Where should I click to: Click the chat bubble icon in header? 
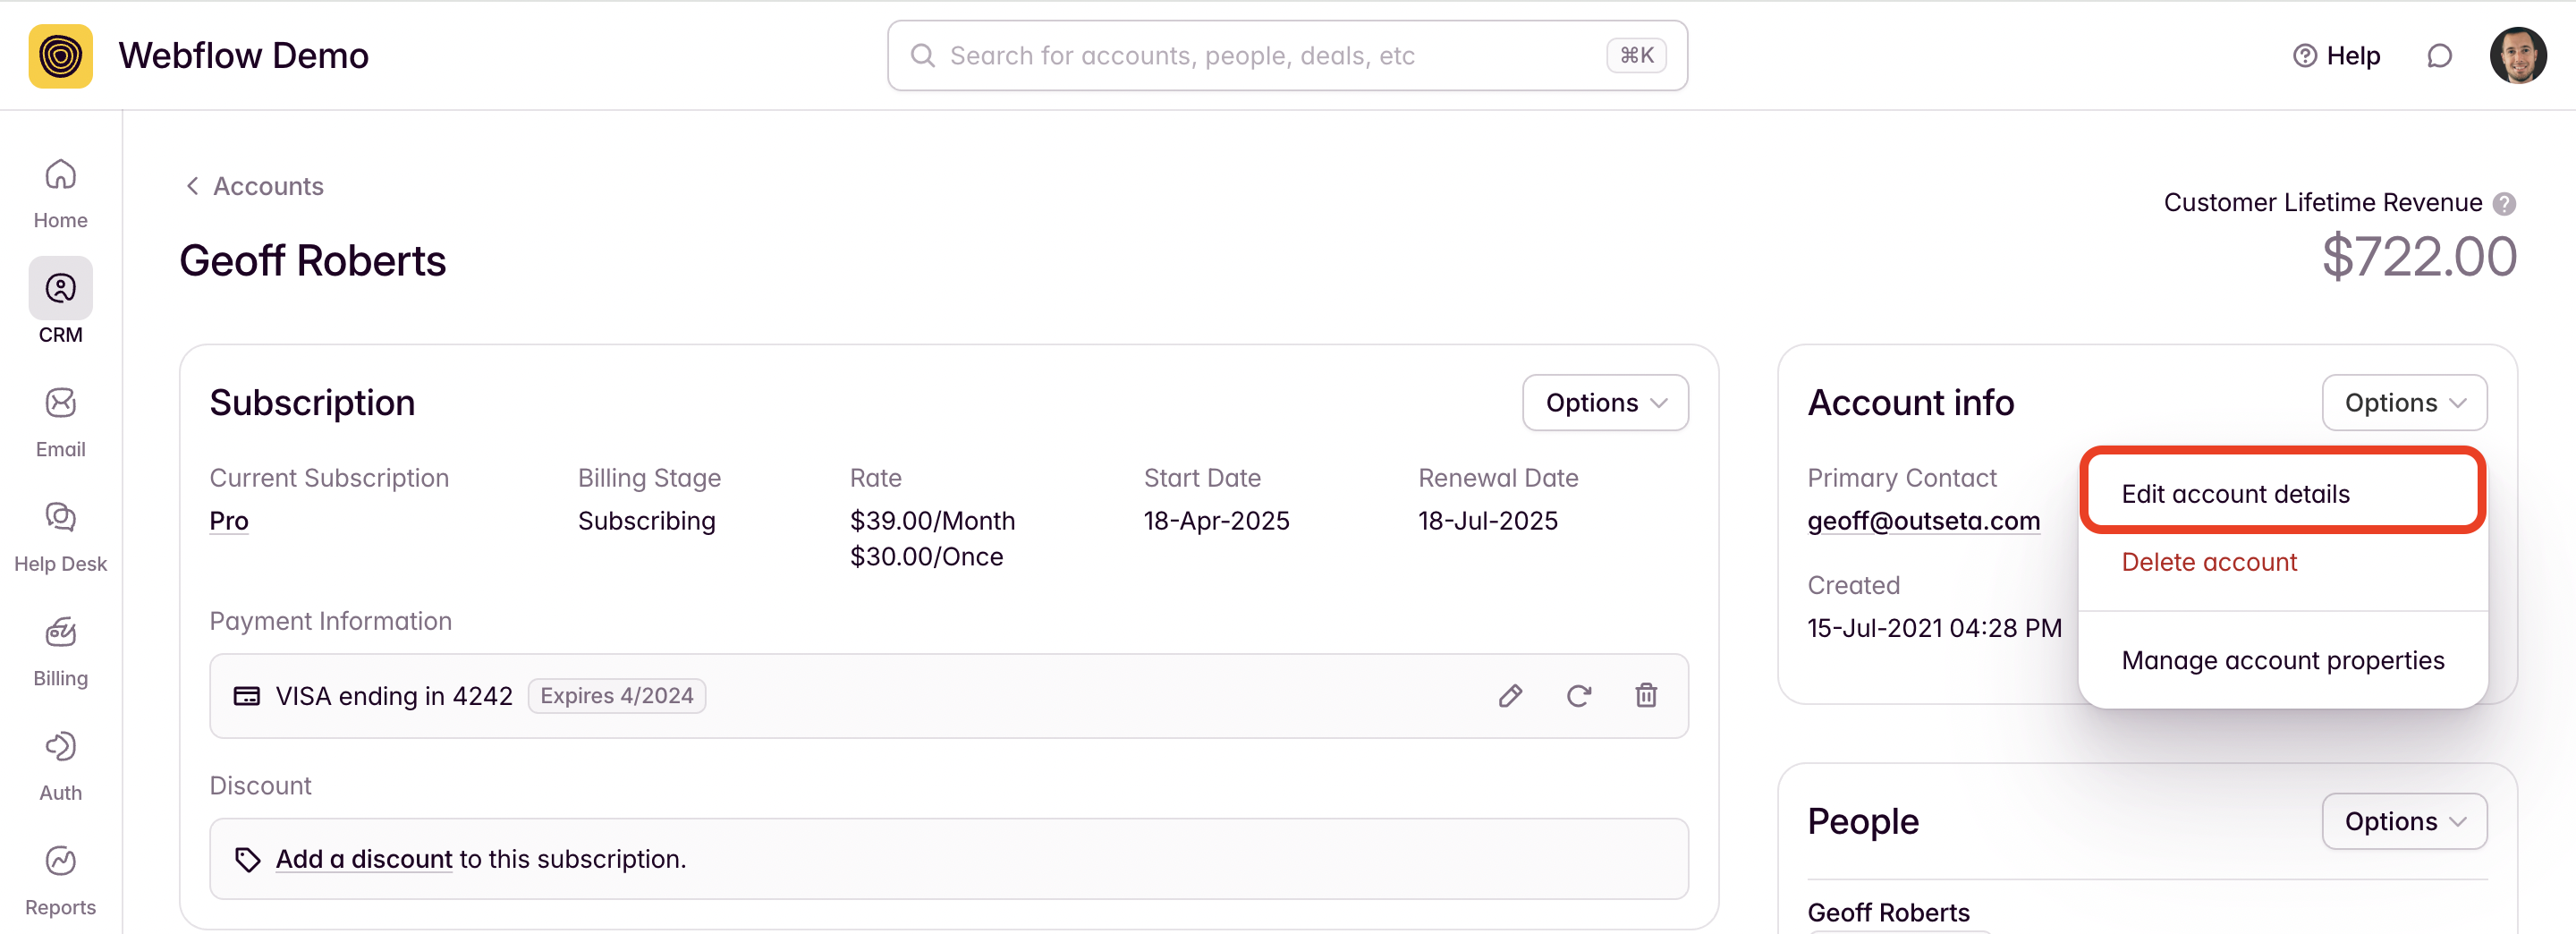click(2439, 56)
